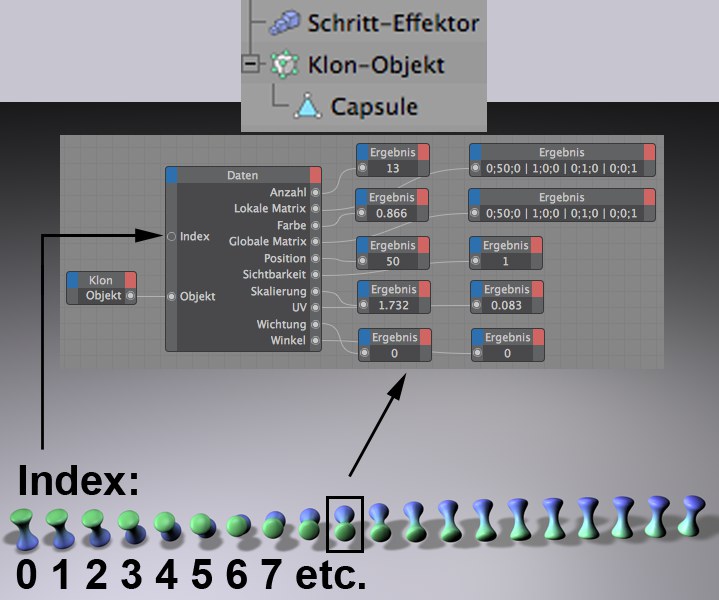Select the Klon node title bar
The width and height of the screenshot is (719, 600).
tap(101, 280)
